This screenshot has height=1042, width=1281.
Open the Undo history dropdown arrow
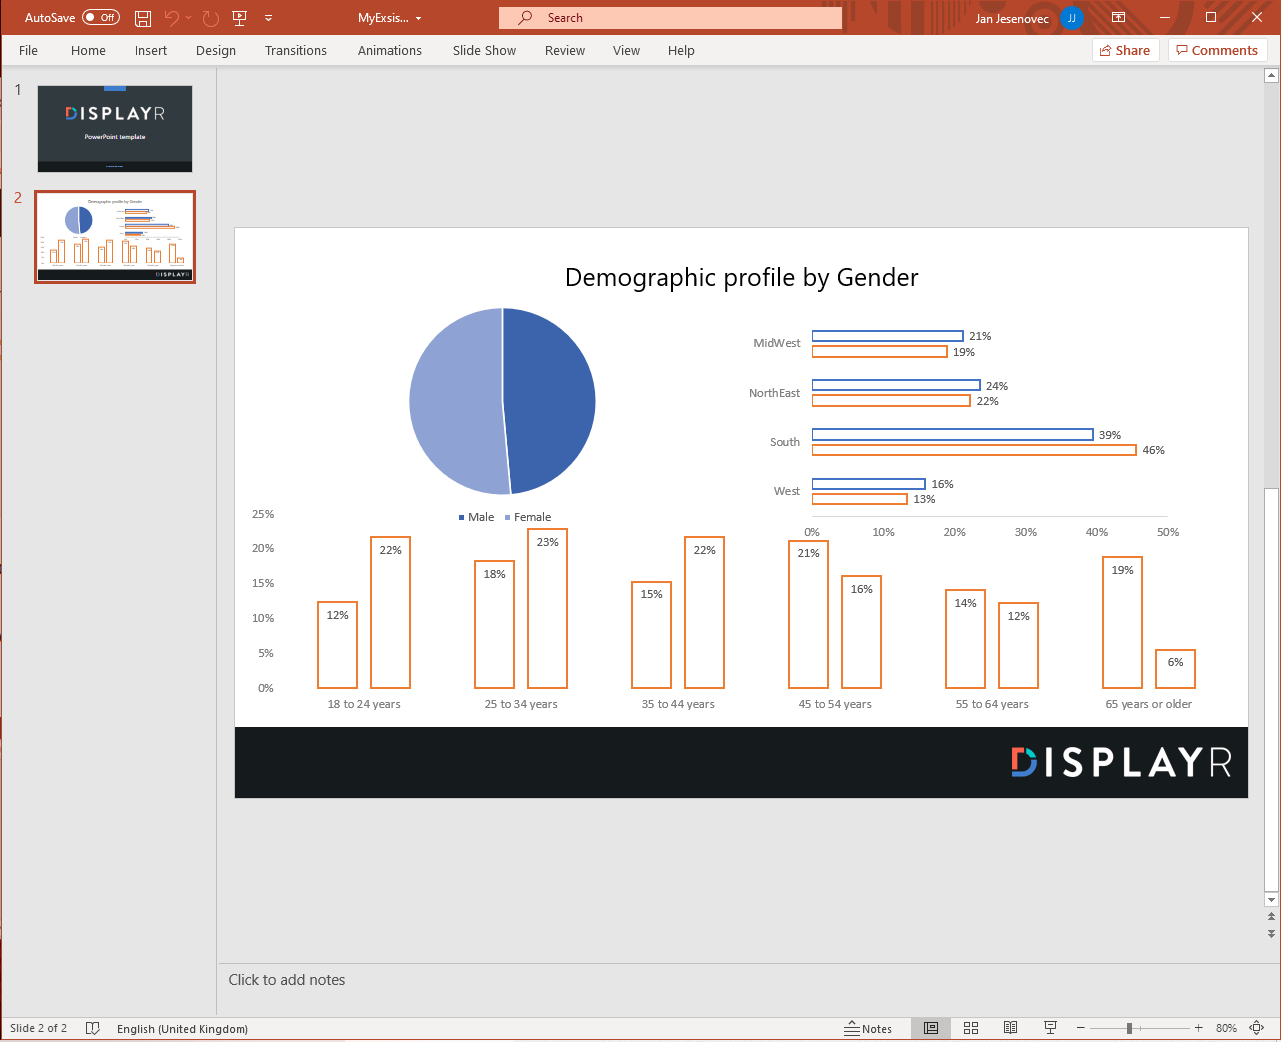[188, 18]
